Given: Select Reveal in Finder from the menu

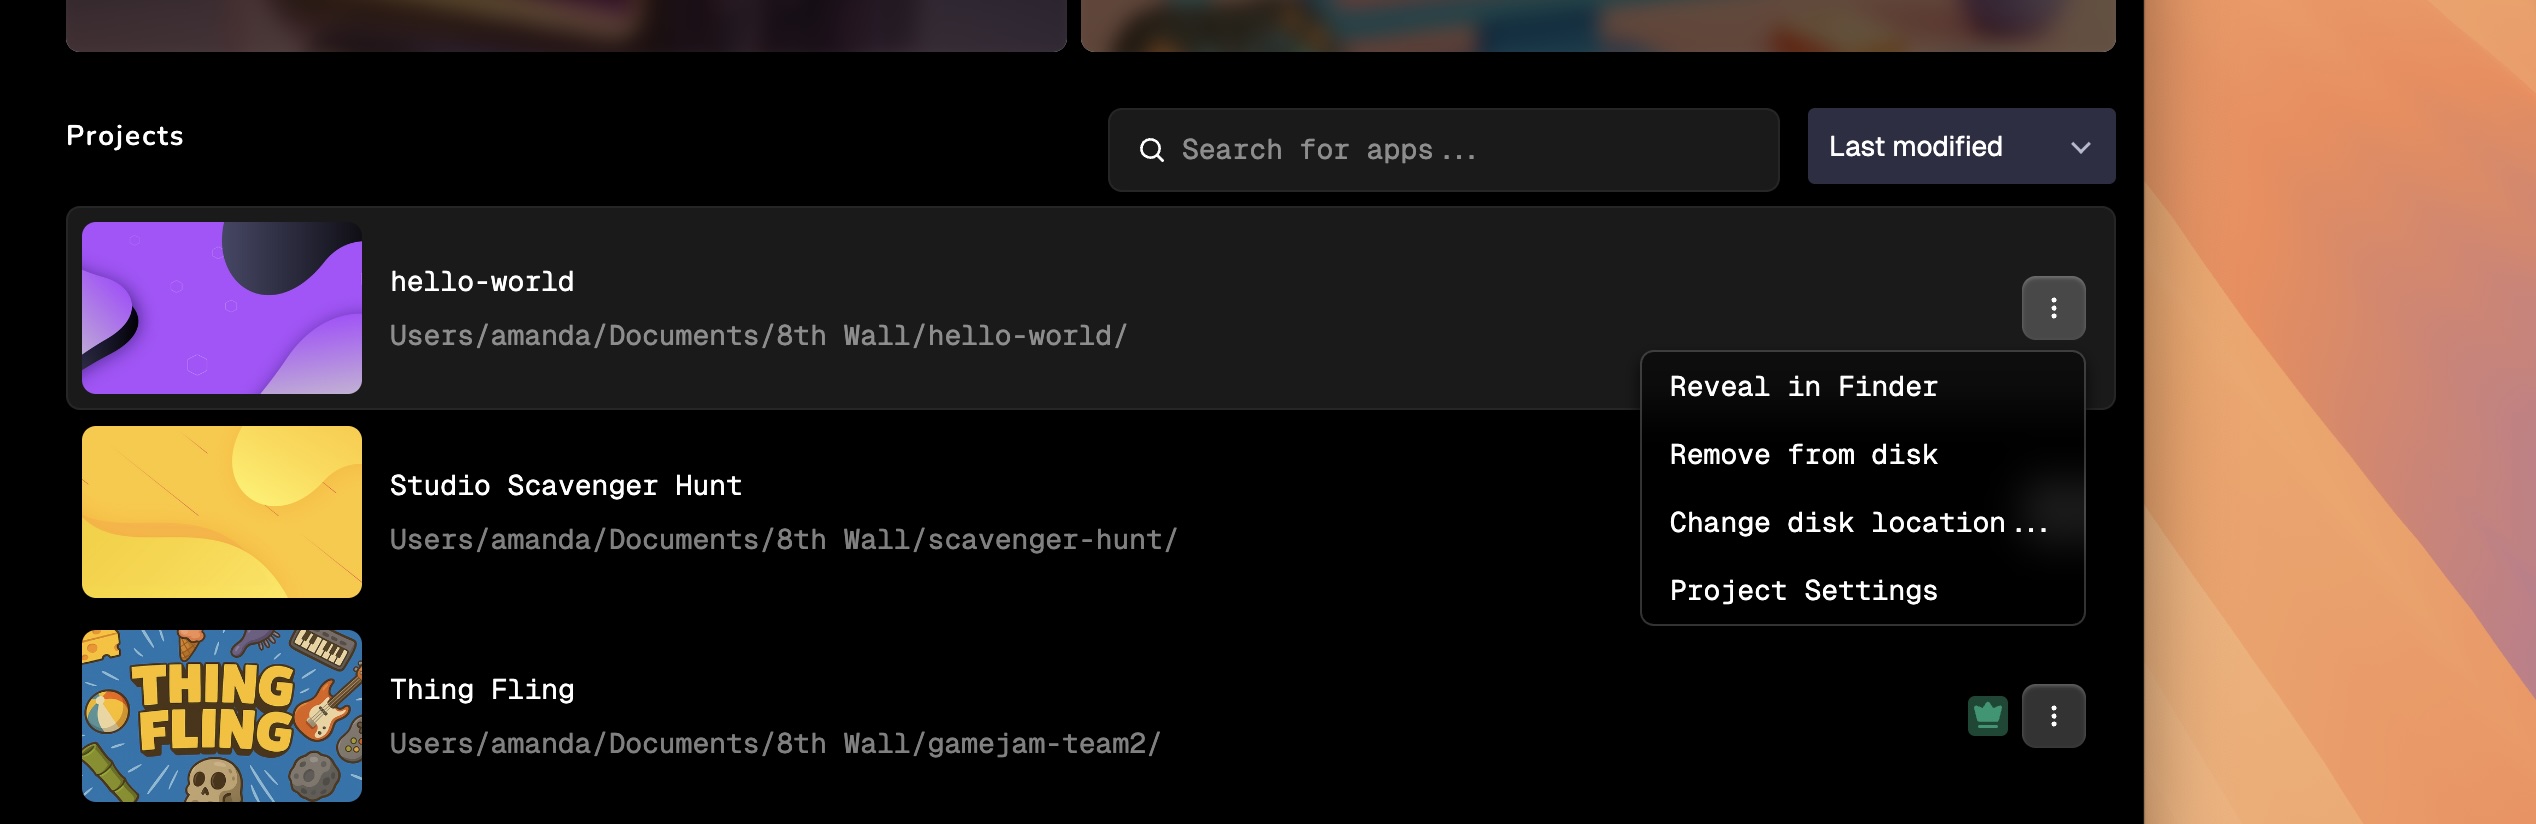Looking at the screenshot, I should click(1803, 387).
